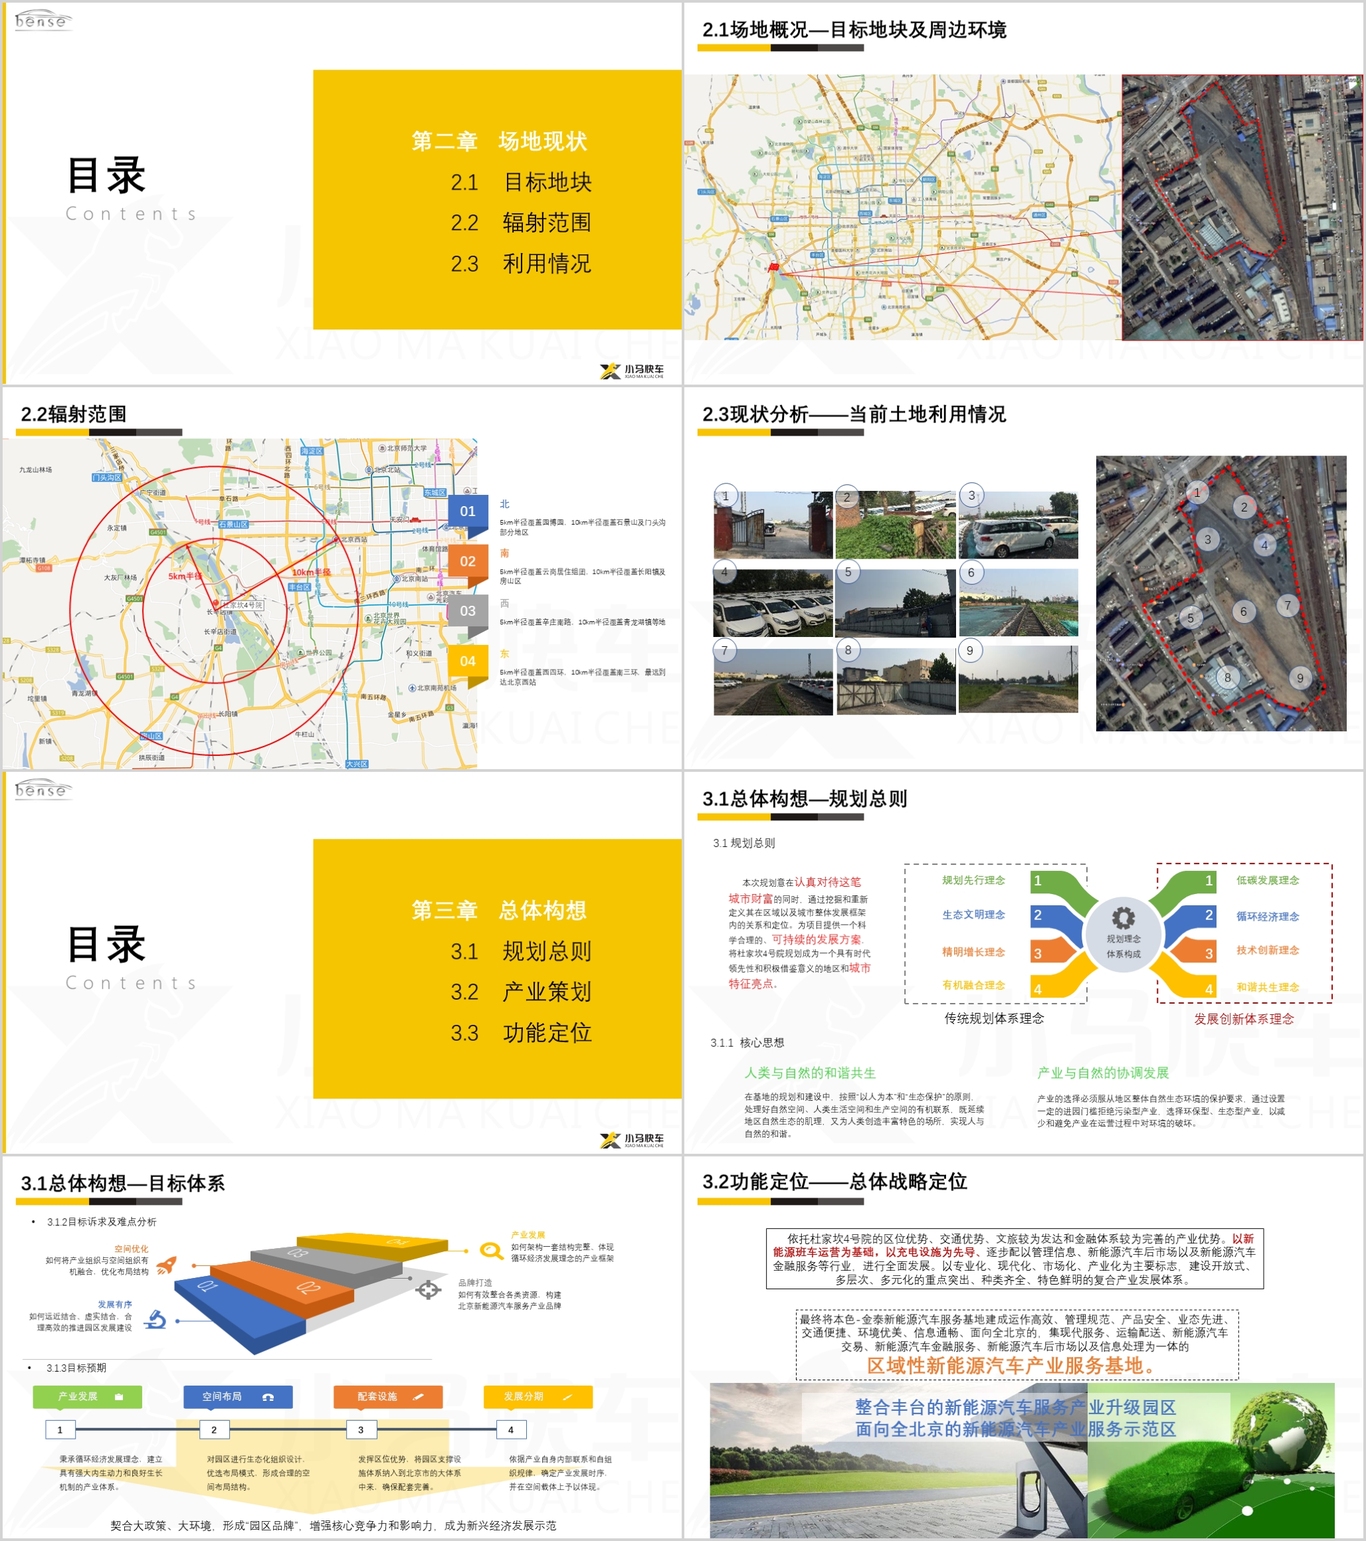Select the yellow 发展分期 label button
This screenshot has width=1366, height=1541.
click(x=538, y=1397)
